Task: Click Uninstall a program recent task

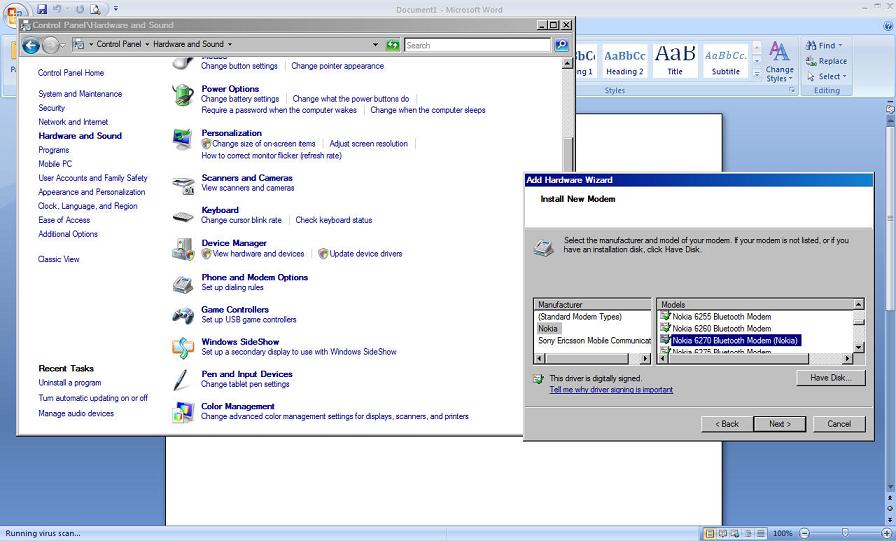Action: tap(70, 383)
